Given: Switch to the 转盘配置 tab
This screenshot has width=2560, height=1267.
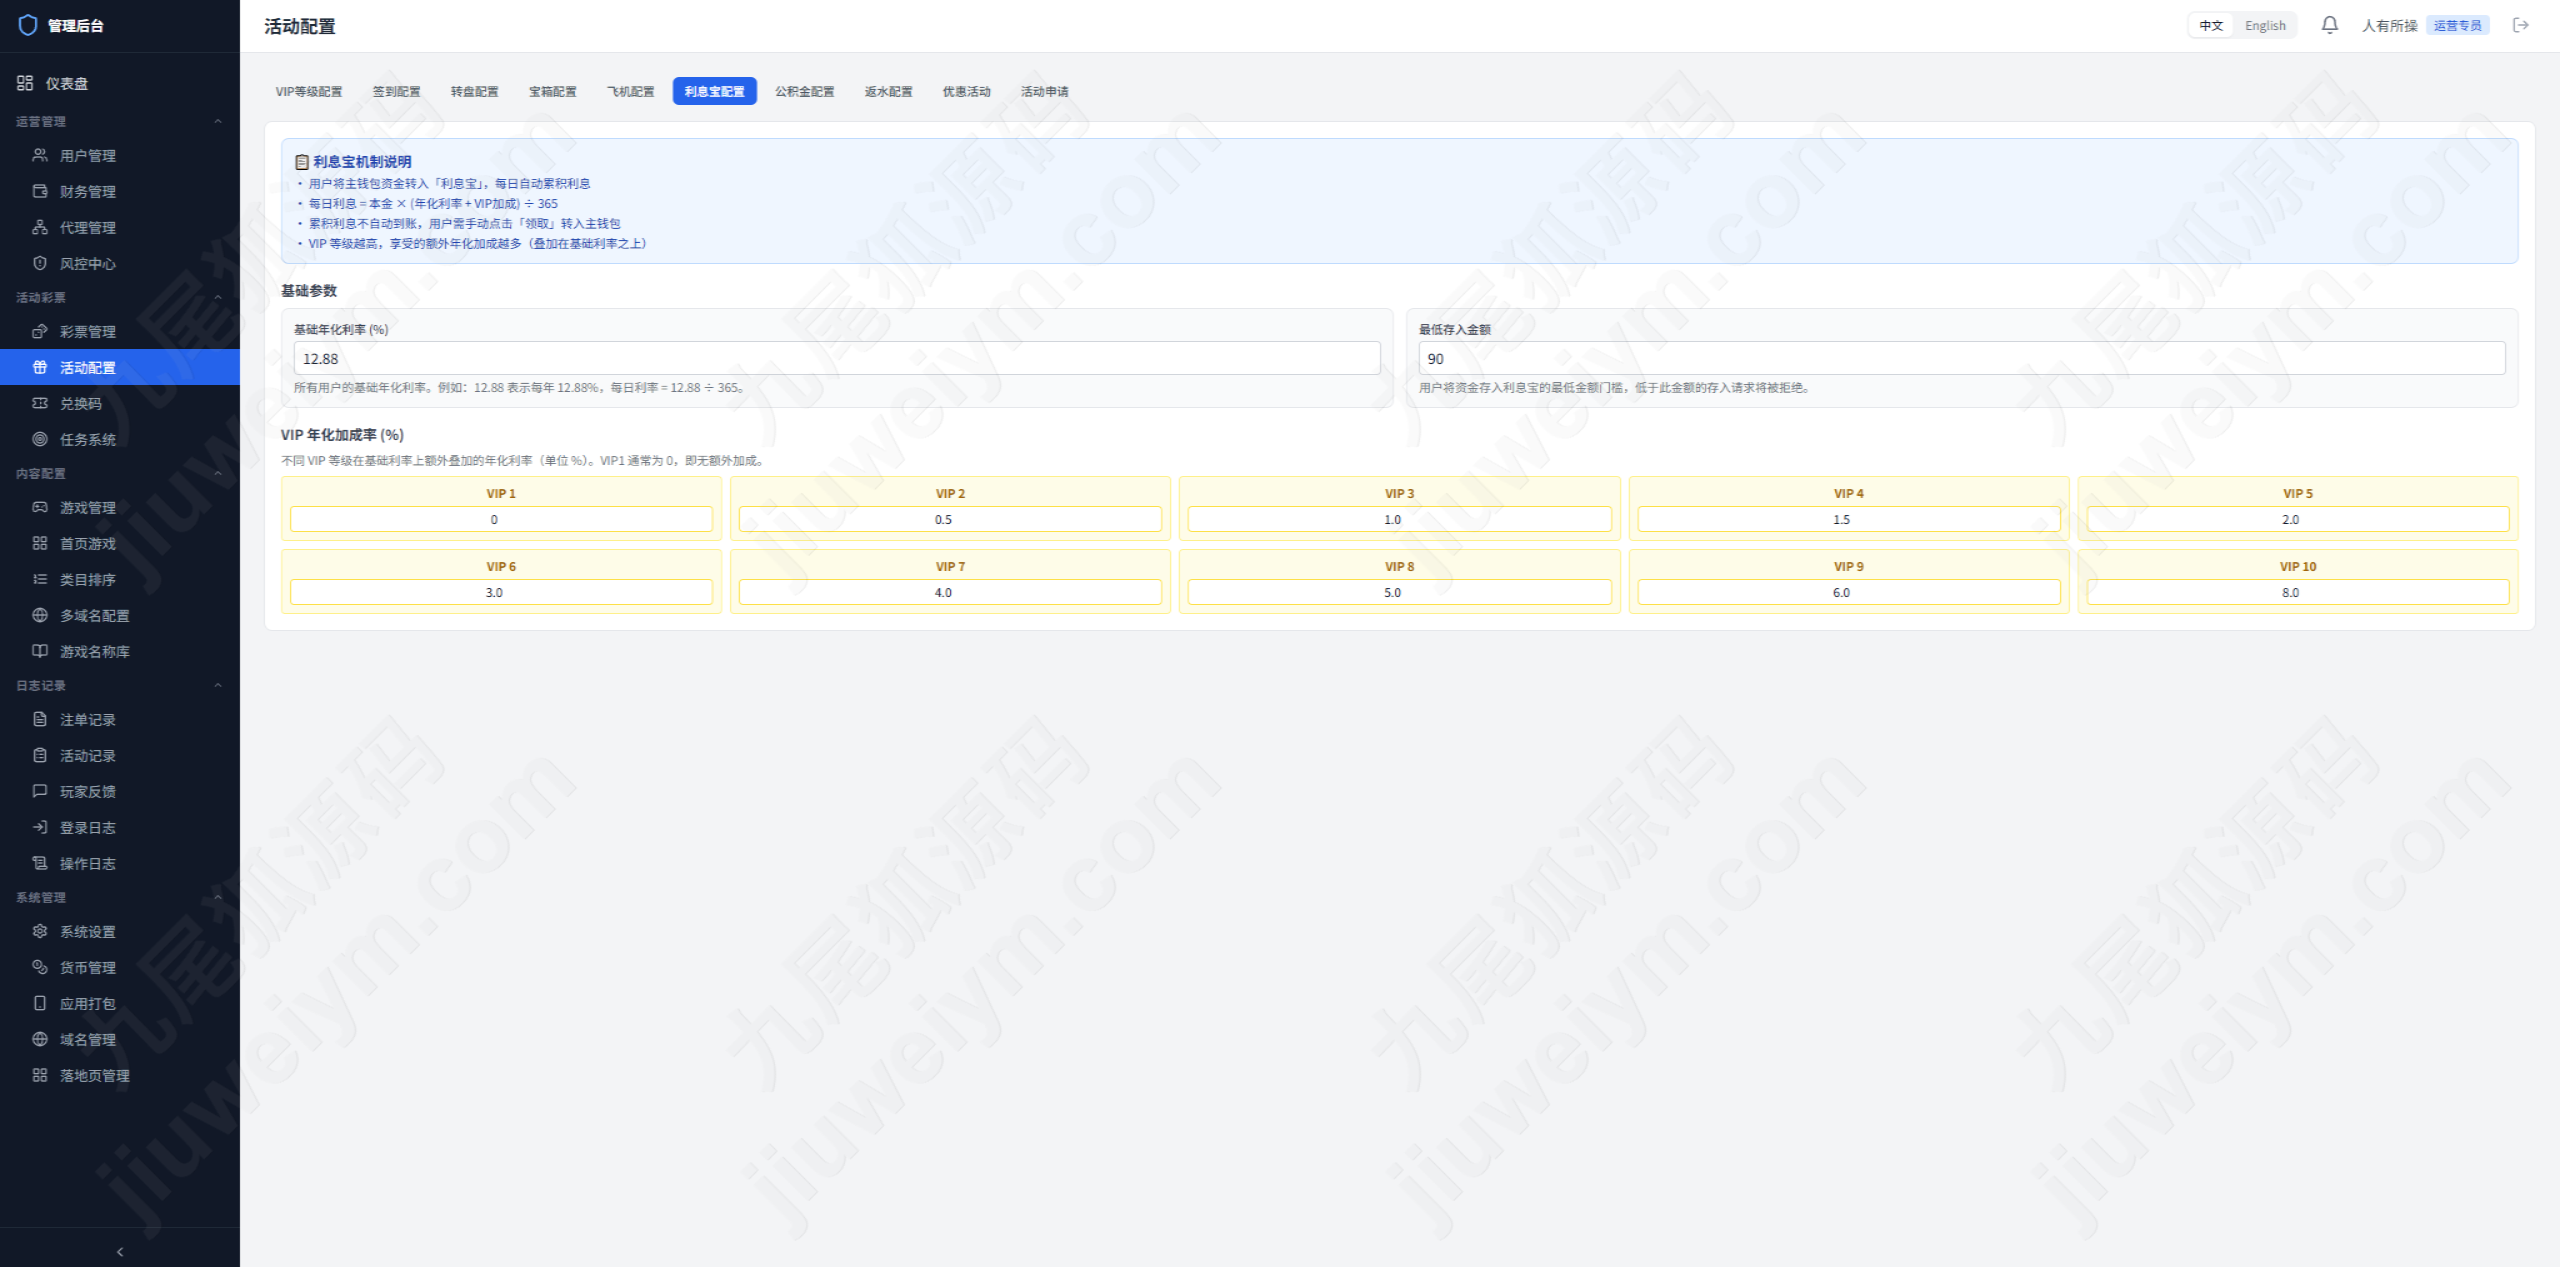Looking at the screenshot, I should (x=474, y=91).
